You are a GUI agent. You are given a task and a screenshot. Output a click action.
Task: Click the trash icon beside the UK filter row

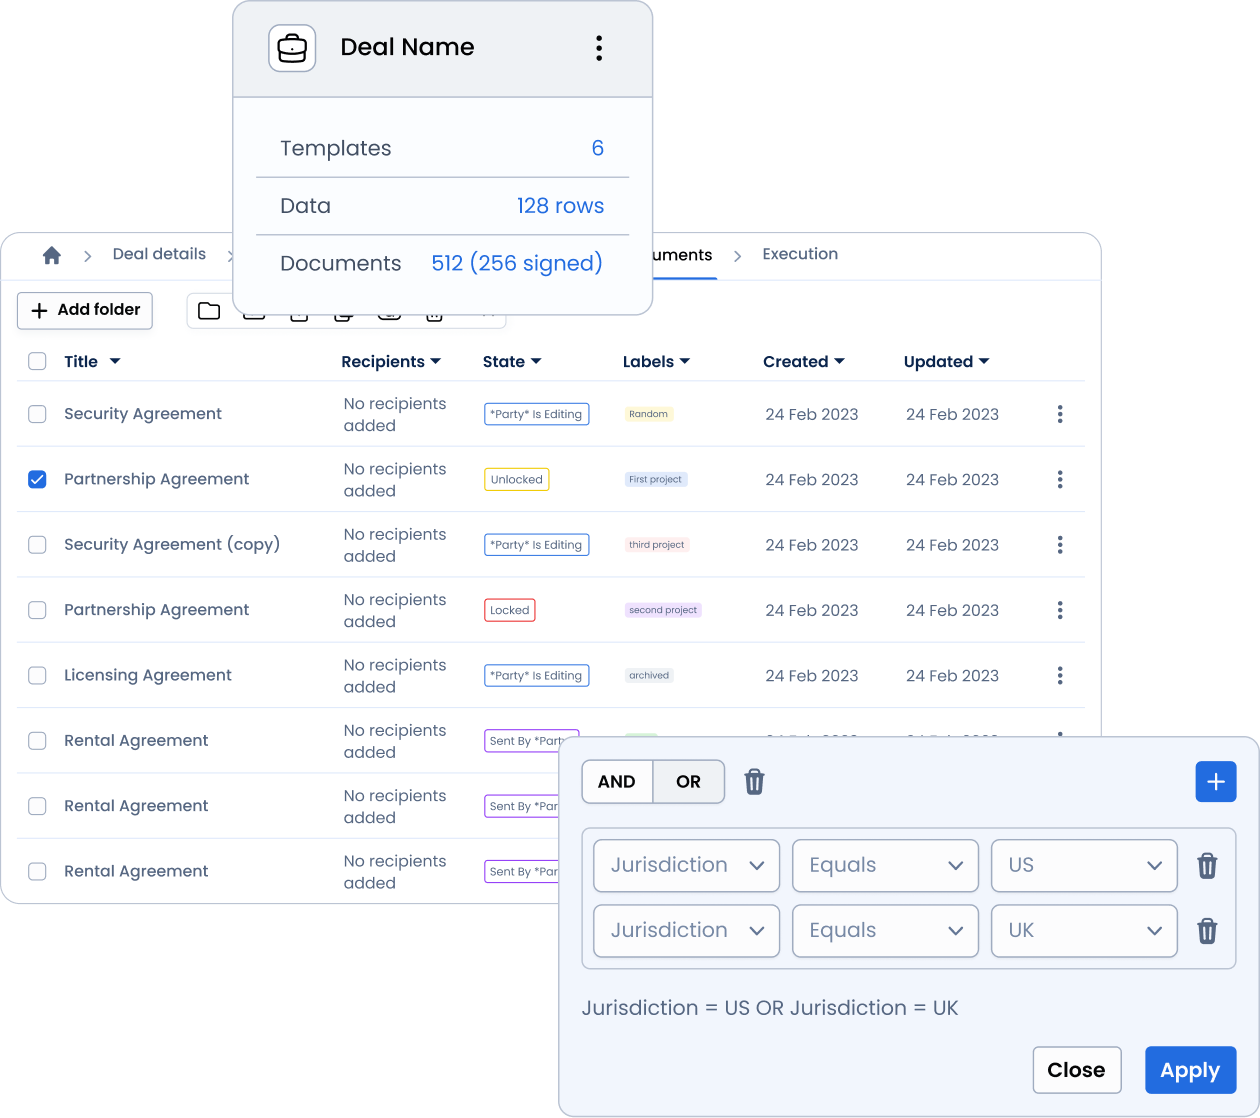tap(1207, 931)
